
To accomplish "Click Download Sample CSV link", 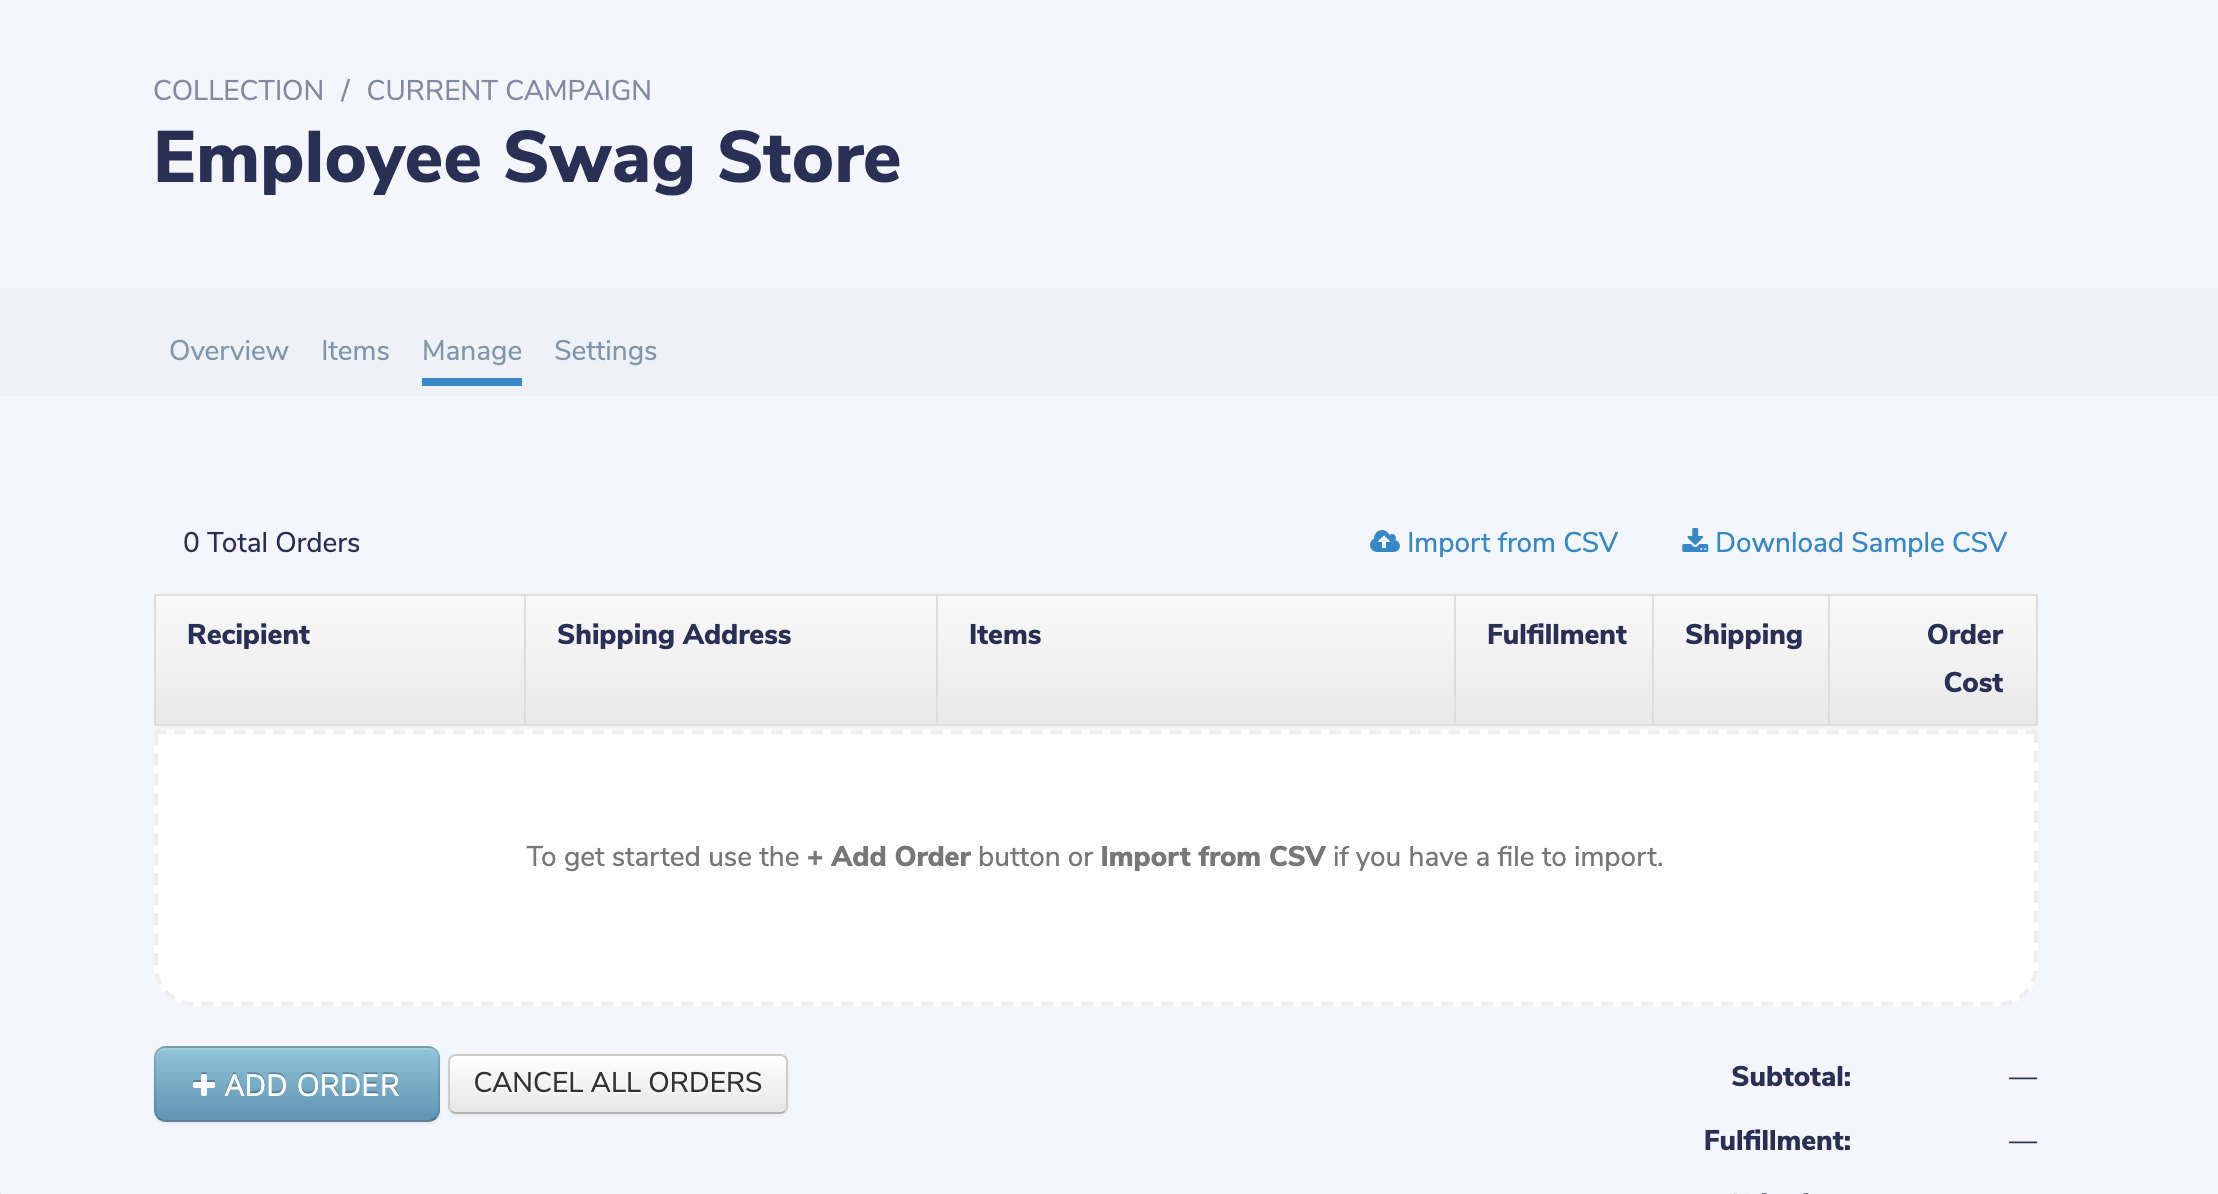I will (1860, 543).
